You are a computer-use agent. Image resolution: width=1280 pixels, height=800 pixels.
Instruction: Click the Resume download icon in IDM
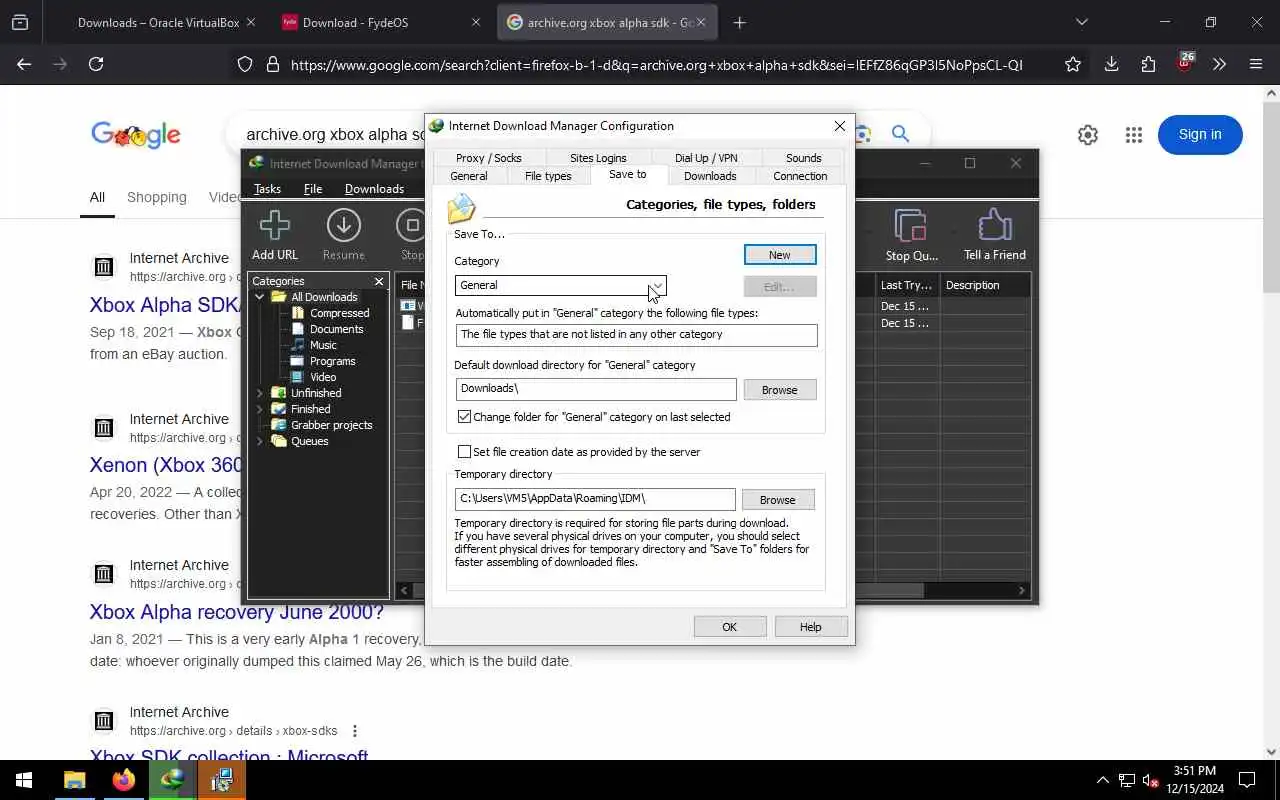click(343, 226)
